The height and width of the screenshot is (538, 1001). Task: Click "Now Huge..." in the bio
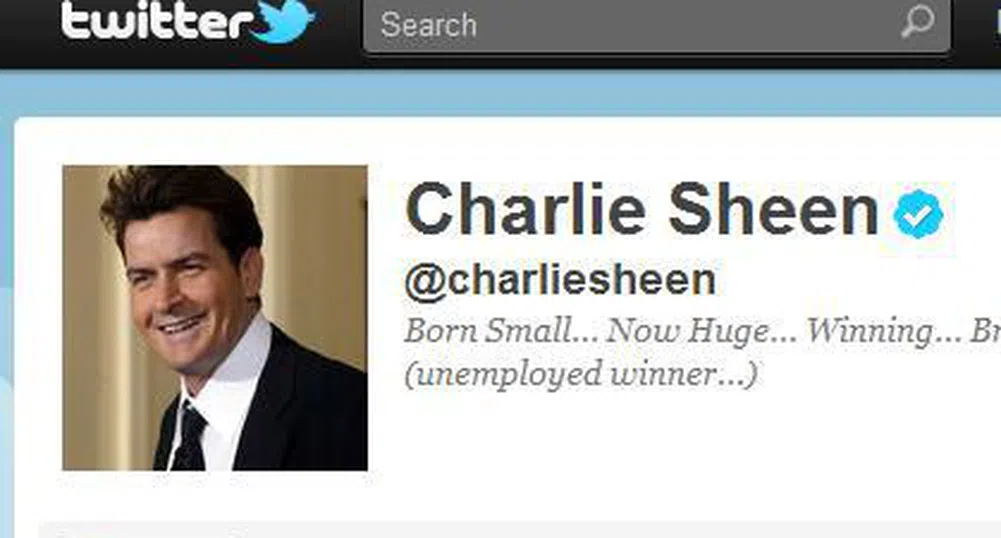tap(702, 332)
